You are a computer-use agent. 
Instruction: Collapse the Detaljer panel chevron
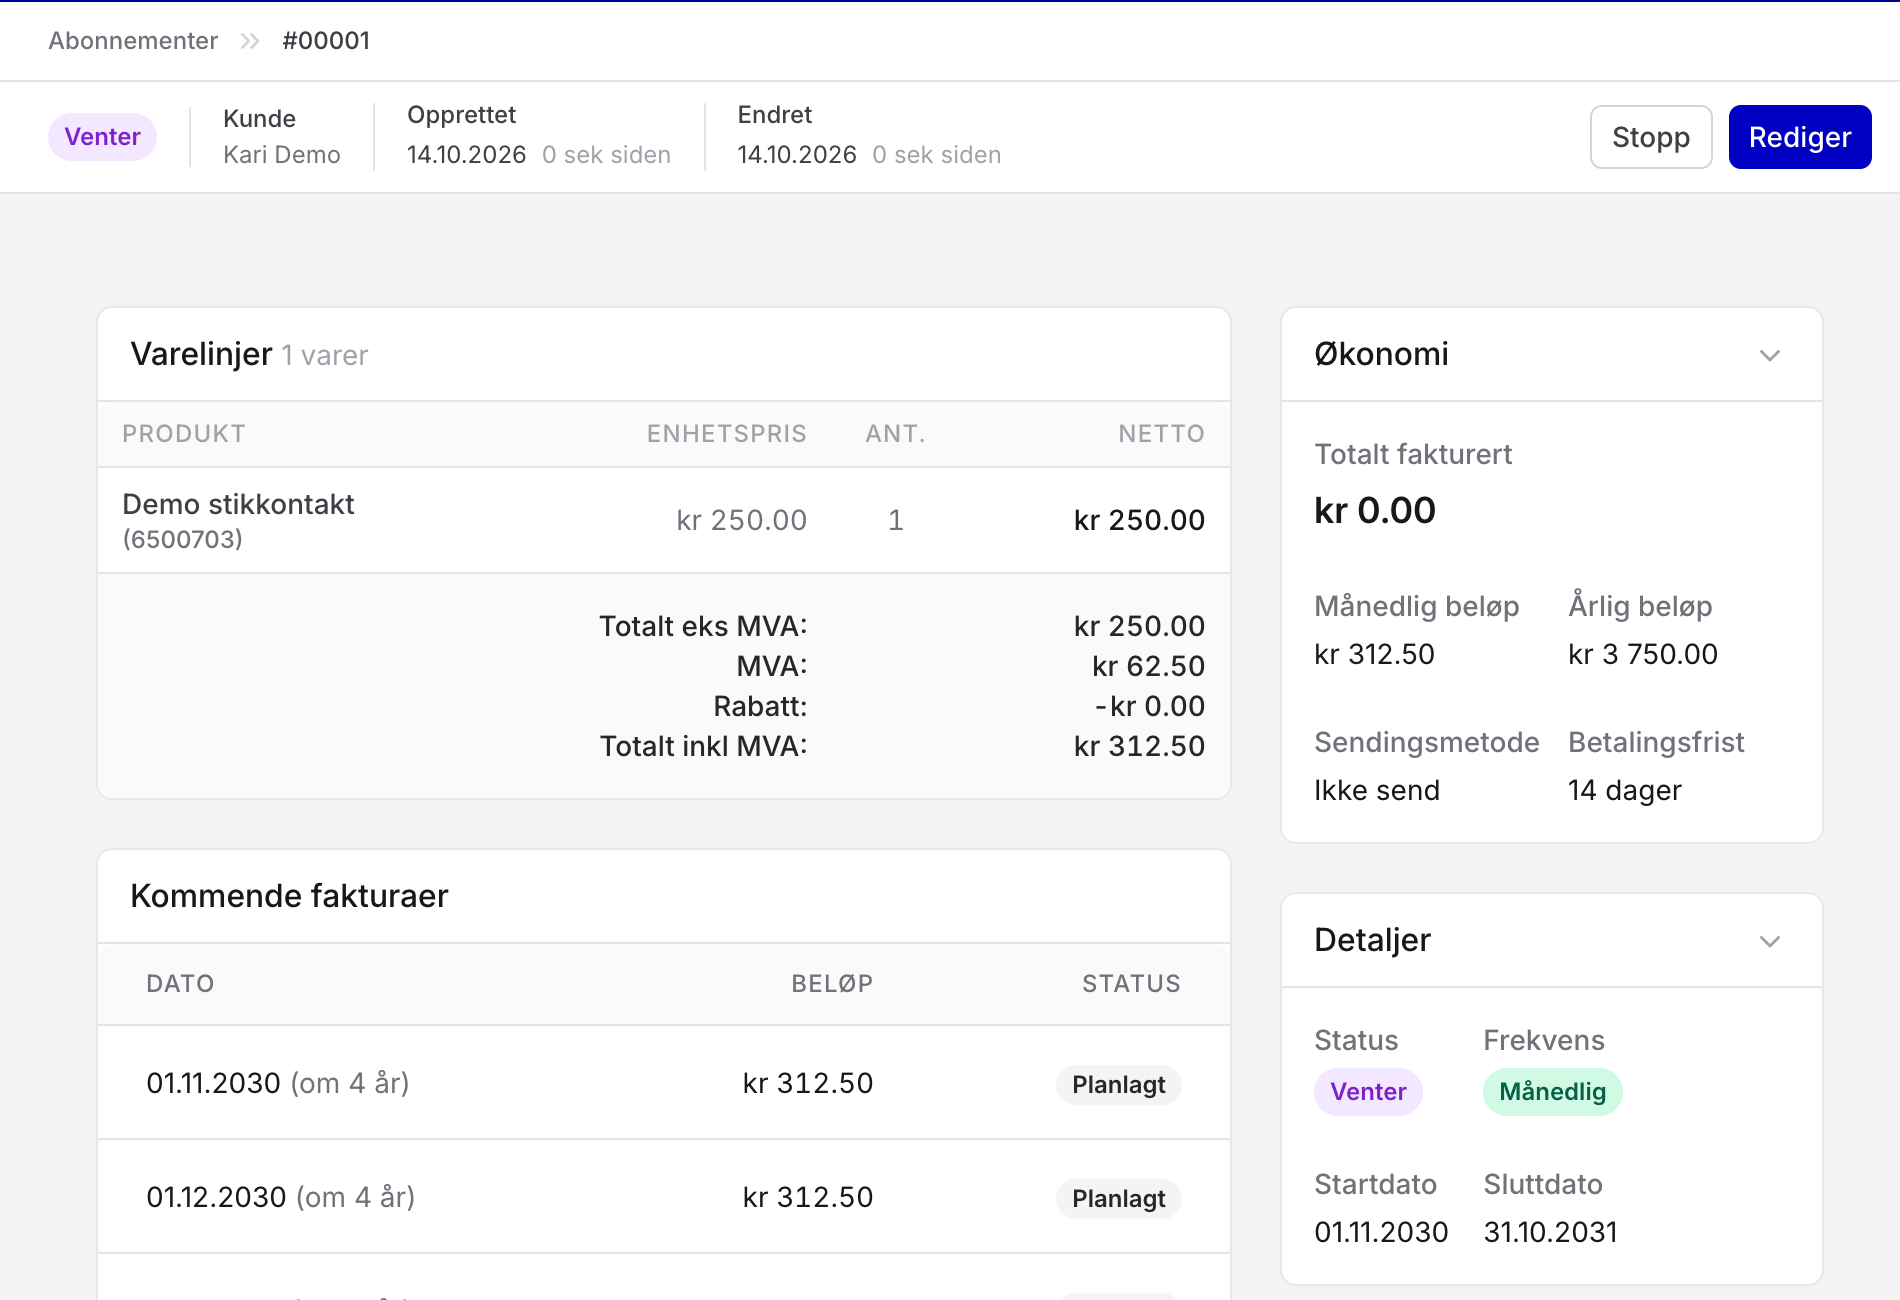(1769, 941)
